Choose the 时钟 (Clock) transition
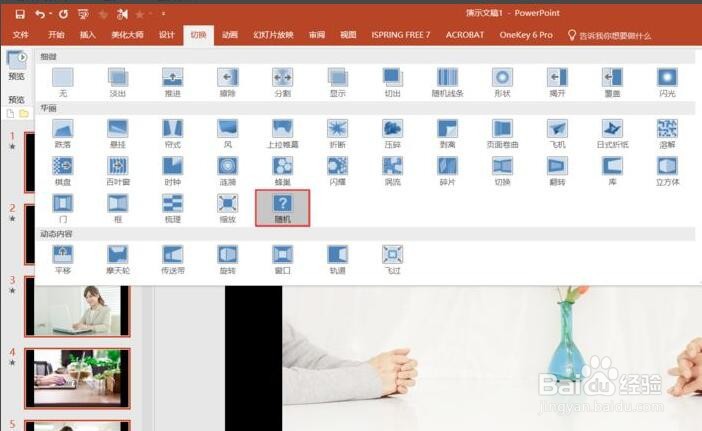702x431 pixels. 173,171
